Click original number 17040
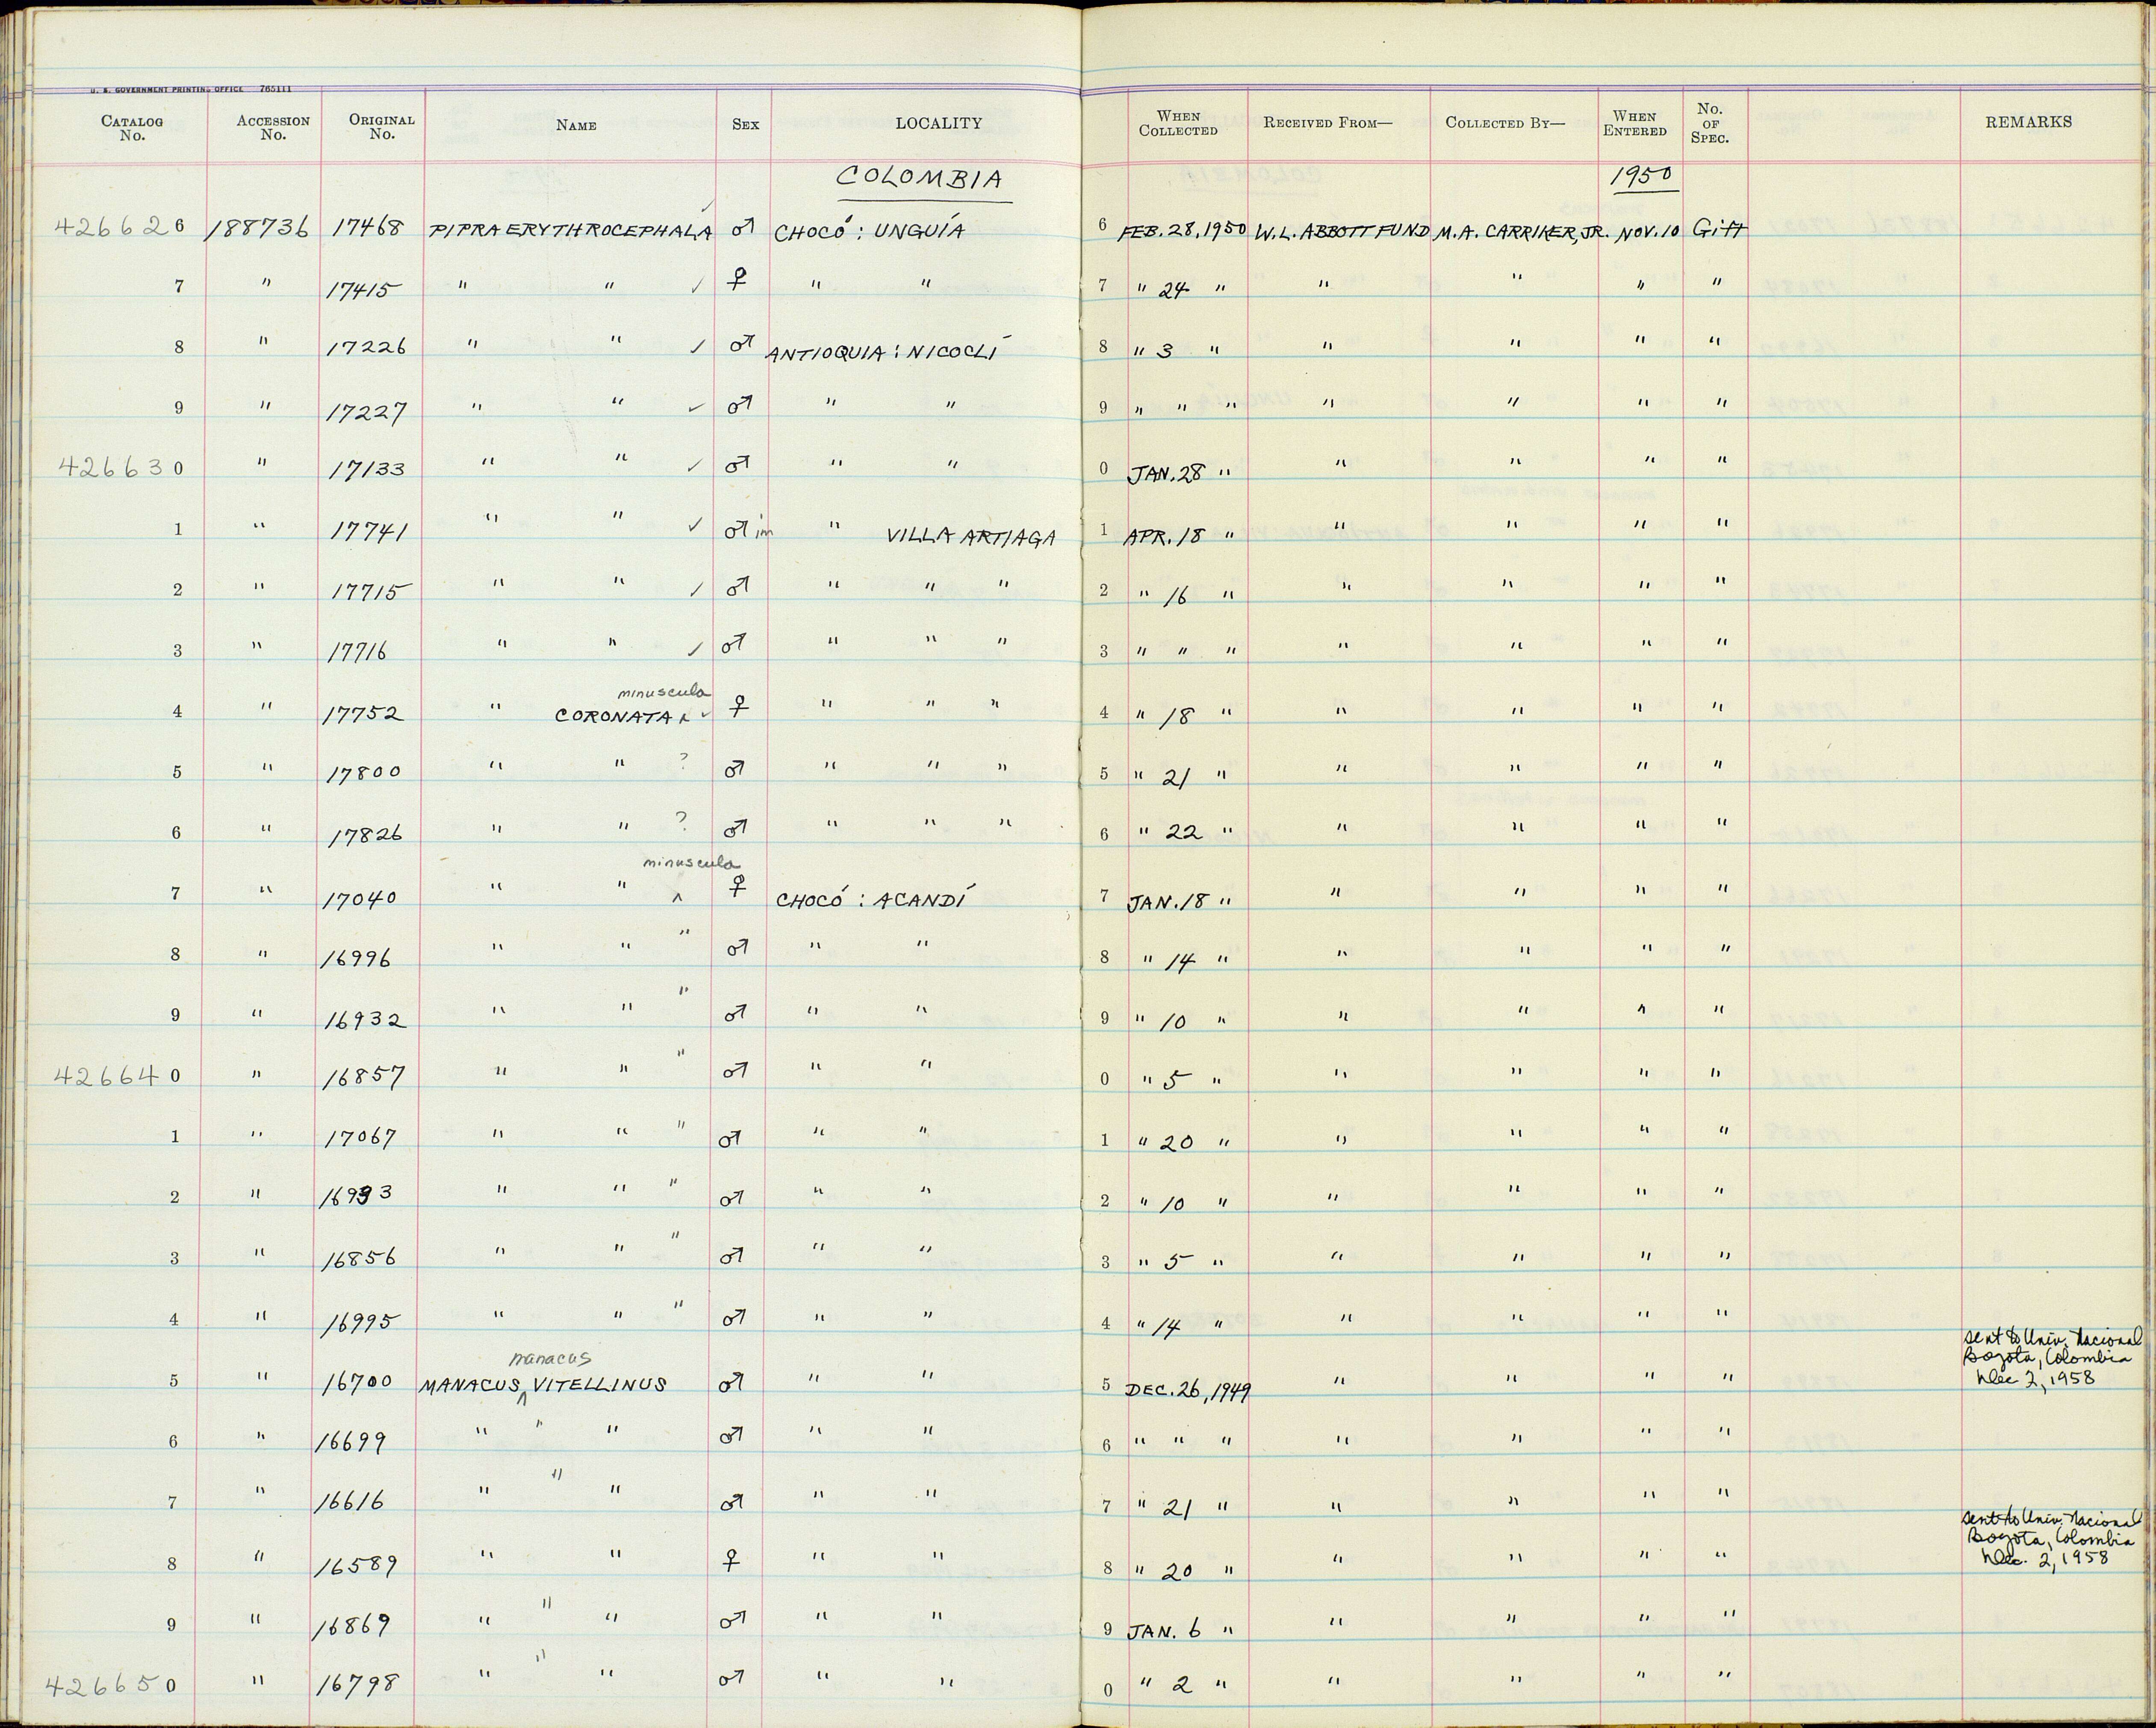The height and width of the screenshot is (1728, 2156). pyautogui.click(x=360, y=898)
